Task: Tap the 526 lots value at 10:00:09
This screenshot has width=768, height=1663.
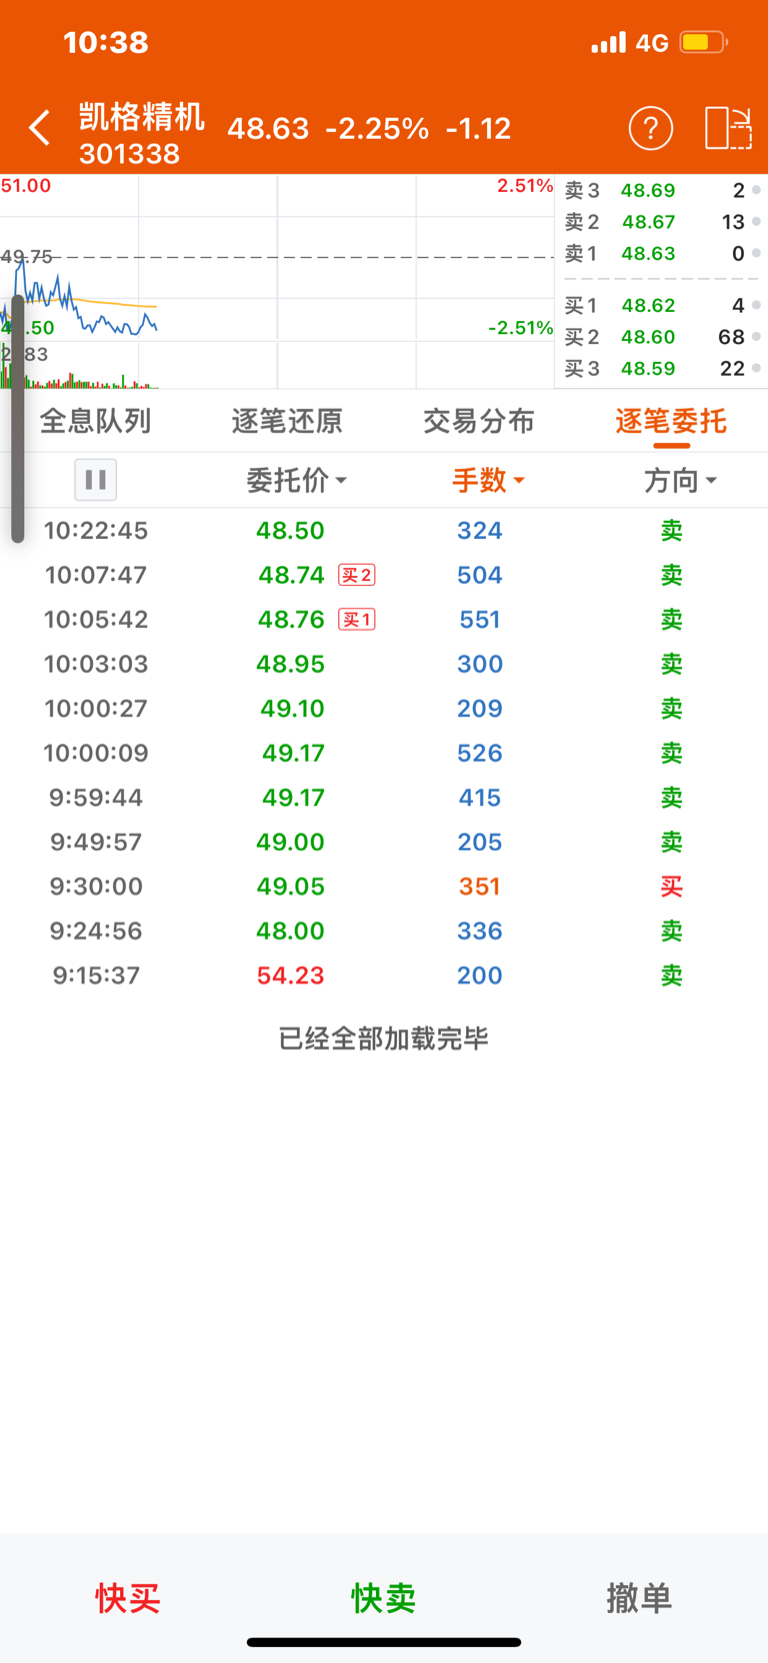Action: pos(480,753)
